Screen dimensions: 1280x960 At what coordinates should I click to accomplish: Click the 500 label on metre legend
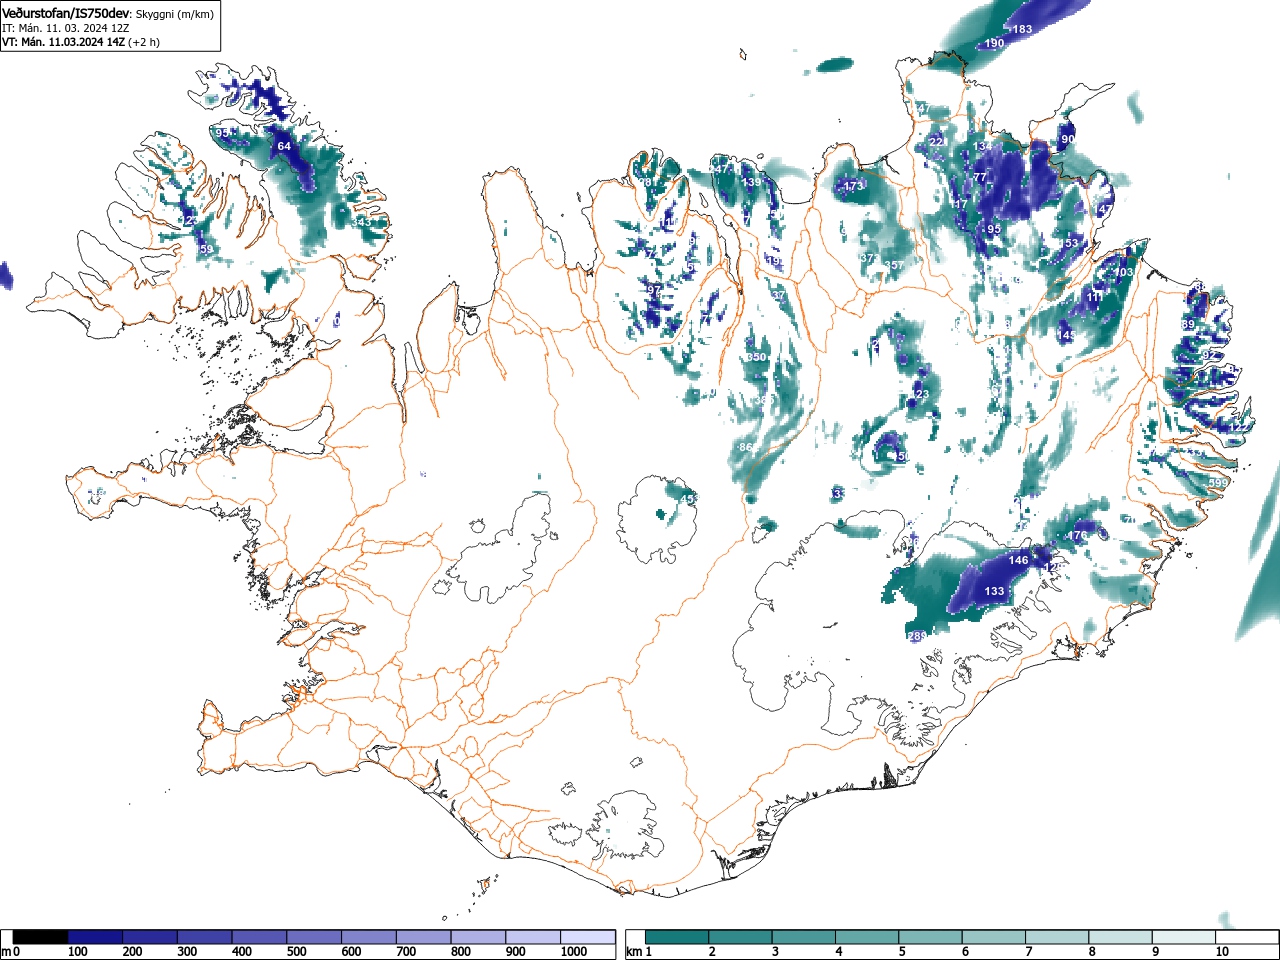click(x=296, y=952)
